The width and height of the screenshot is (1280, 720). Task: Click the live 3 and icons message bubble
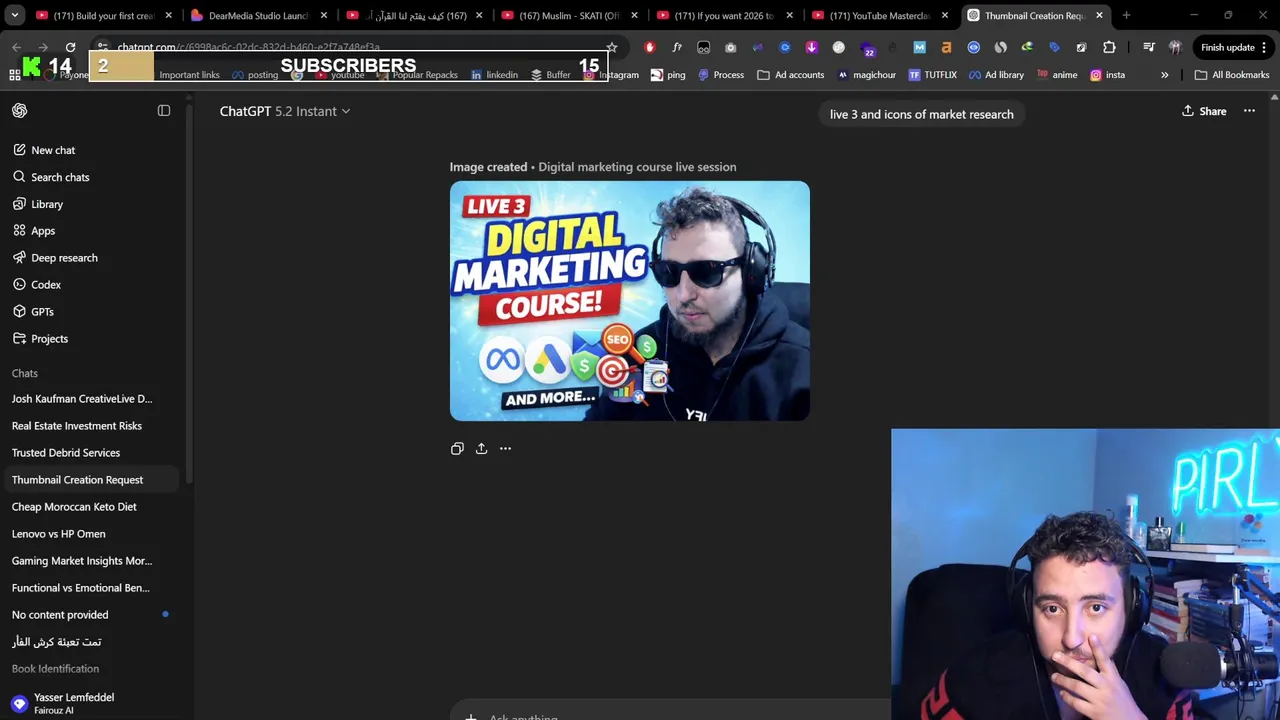click(922, 114)
